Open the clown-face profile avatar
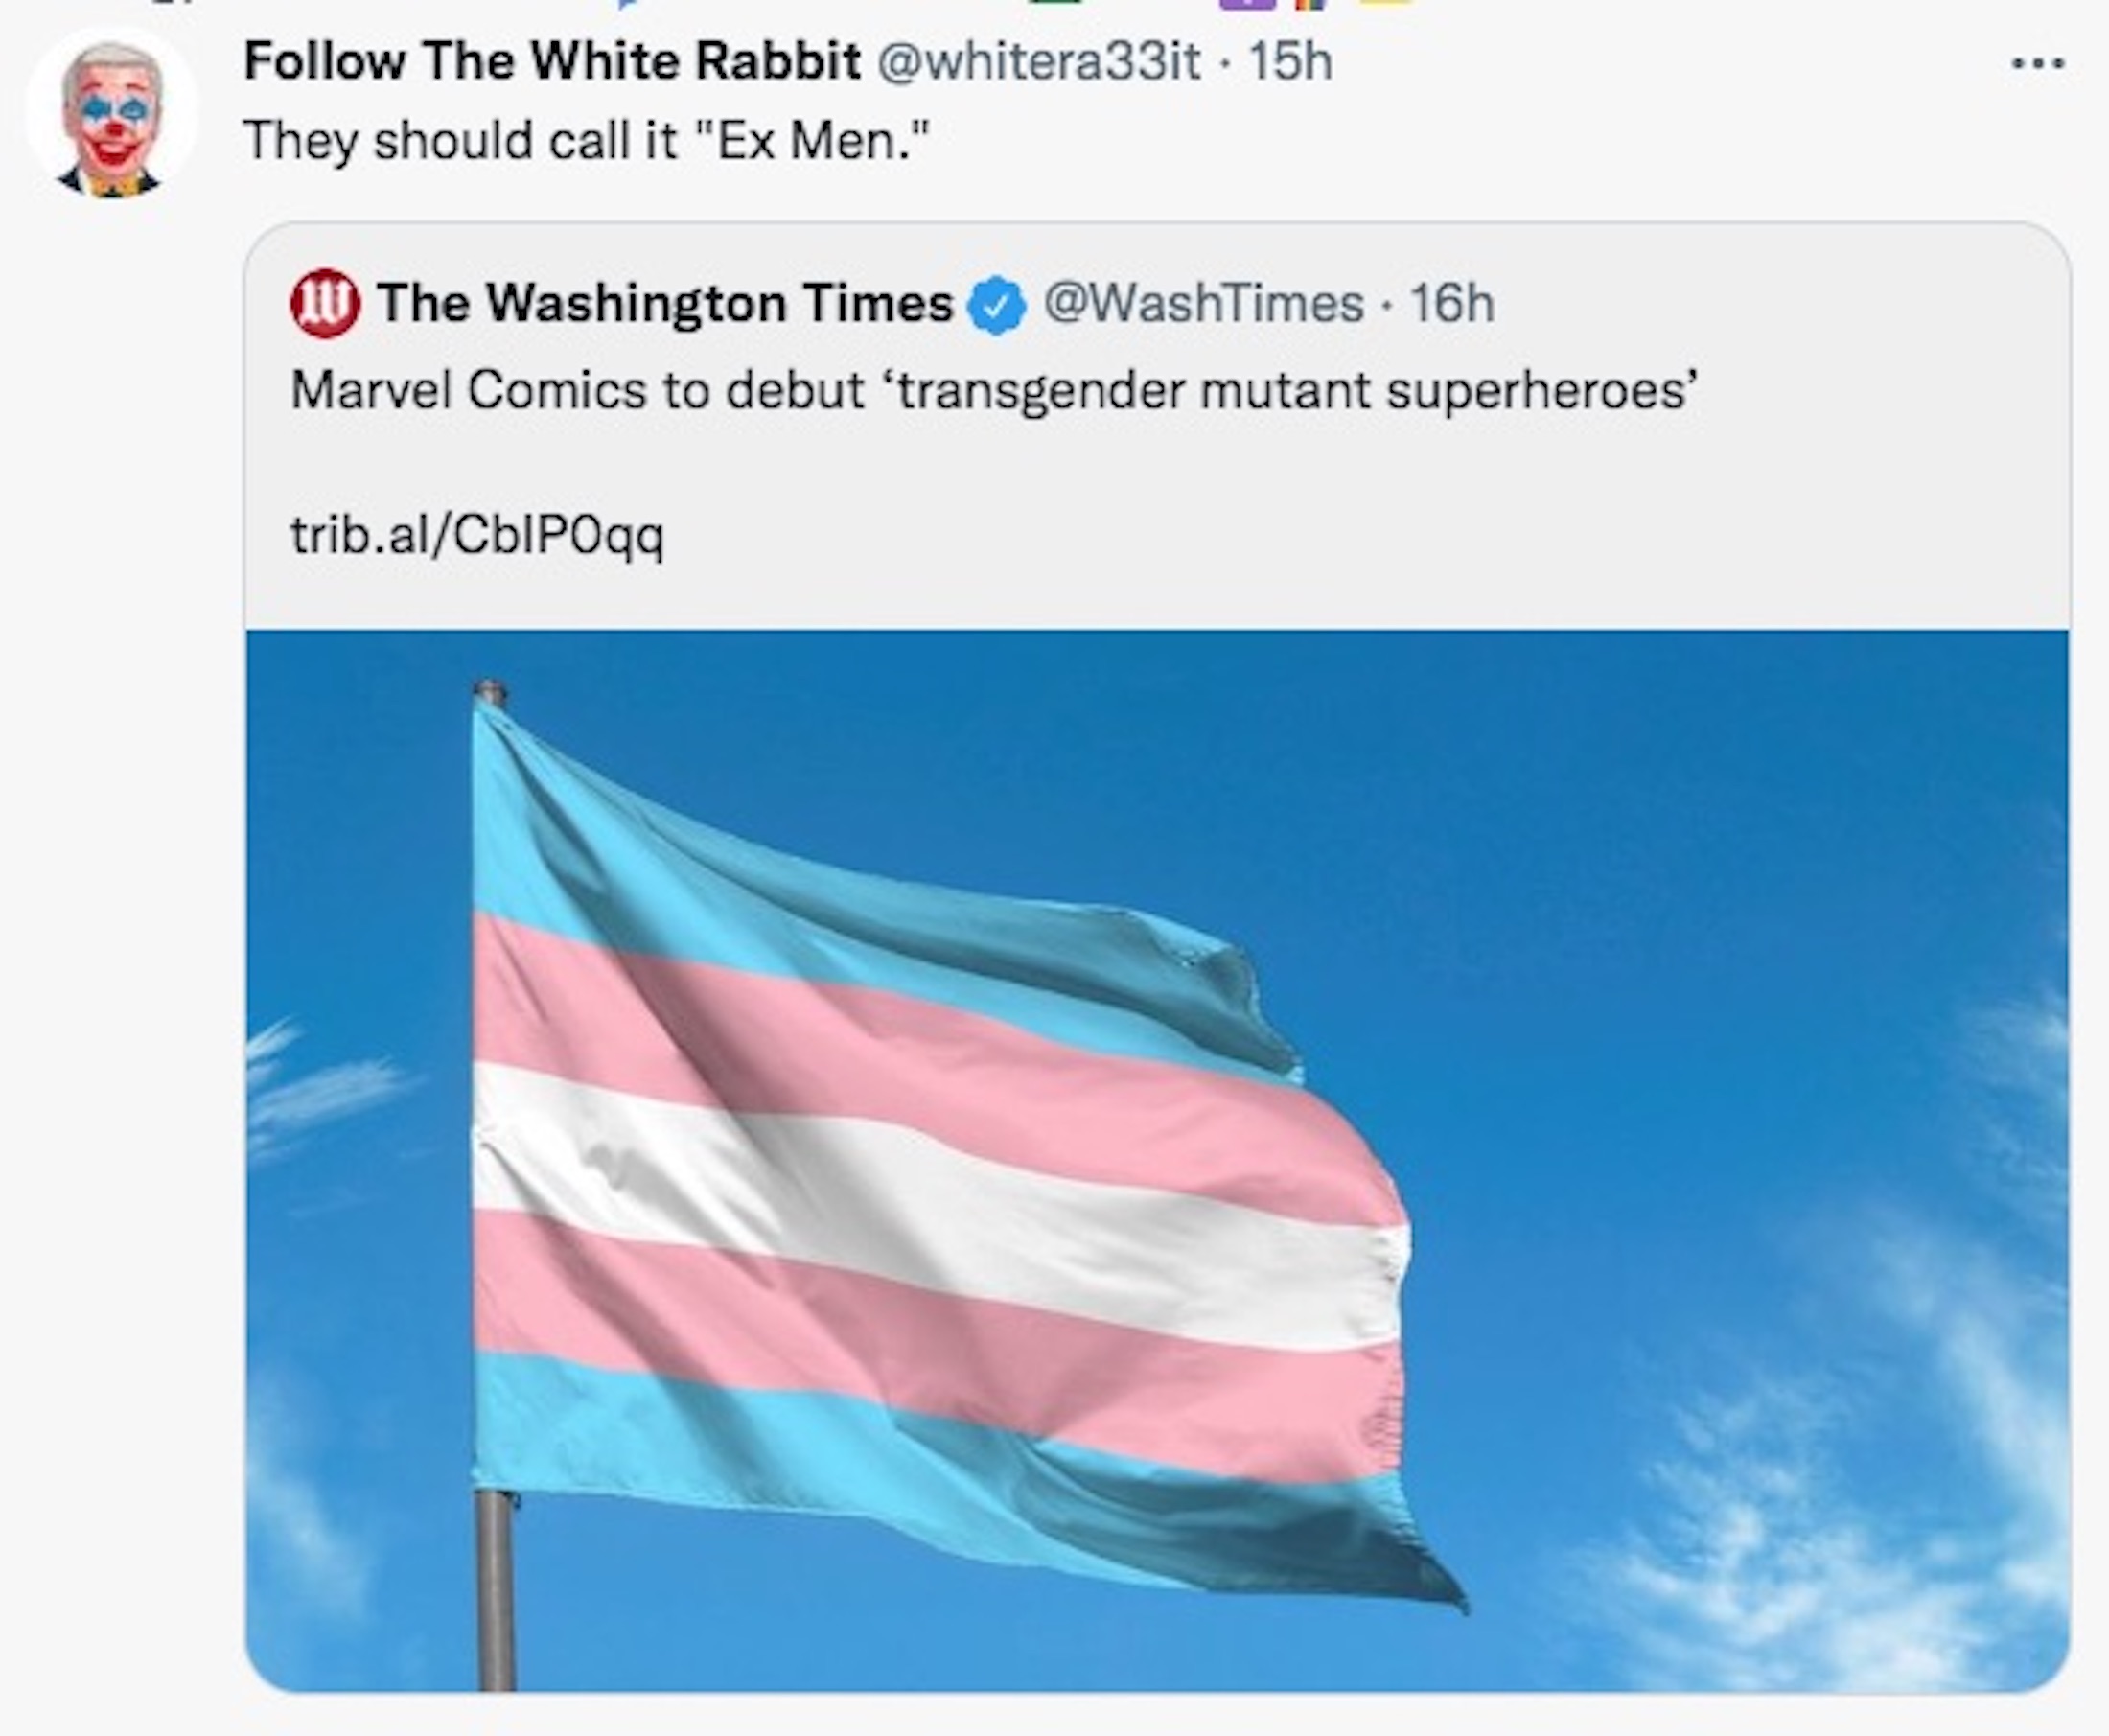This screenshot has height=1736, width=2109. click(x=111, y=116)
